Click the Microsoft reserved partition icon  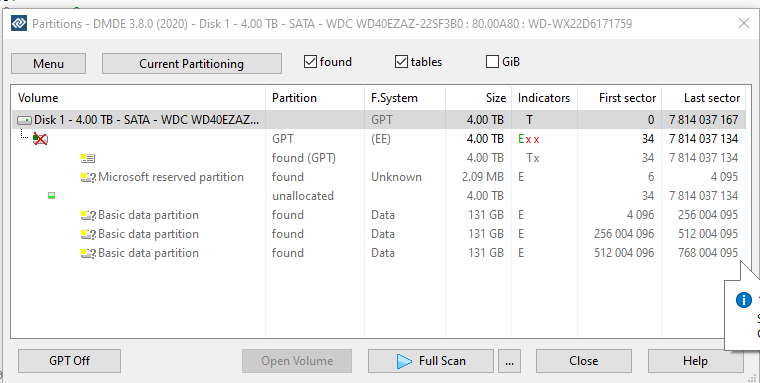click(x=88, y=177)
